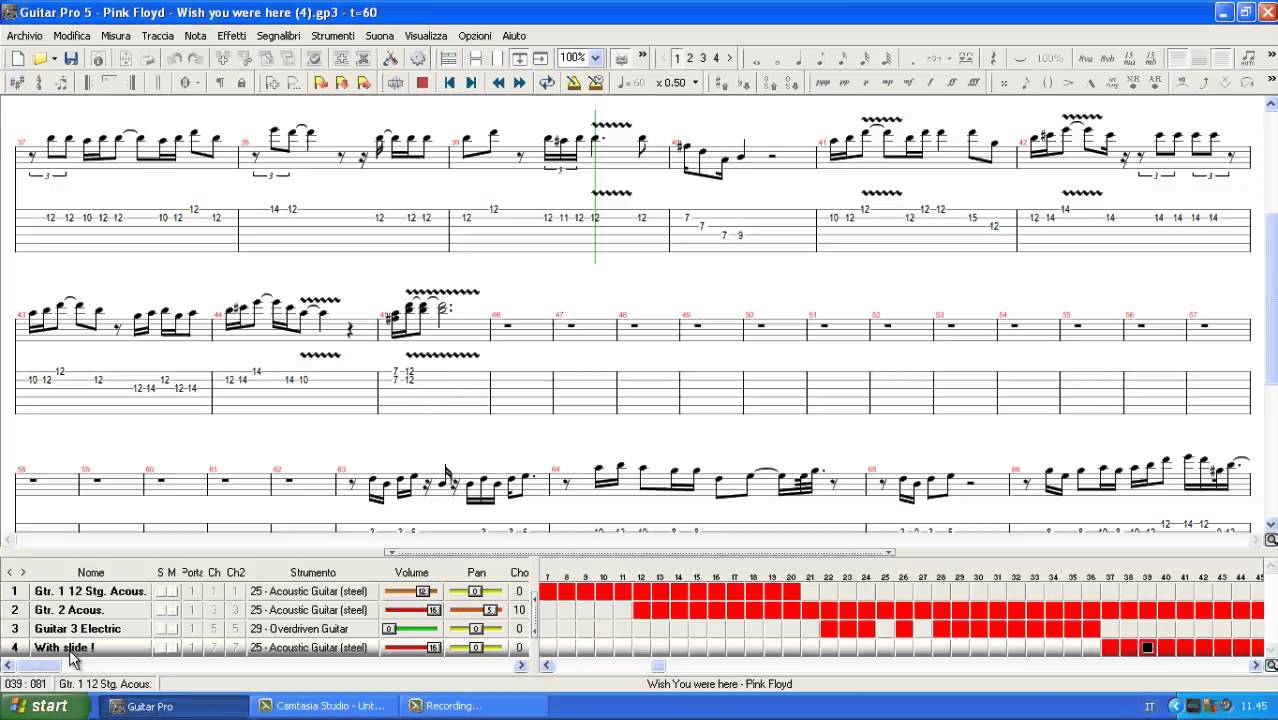Screen dimensions: 1278x720
Task: Save the tab with floppy disk icon
Action: 71,58
